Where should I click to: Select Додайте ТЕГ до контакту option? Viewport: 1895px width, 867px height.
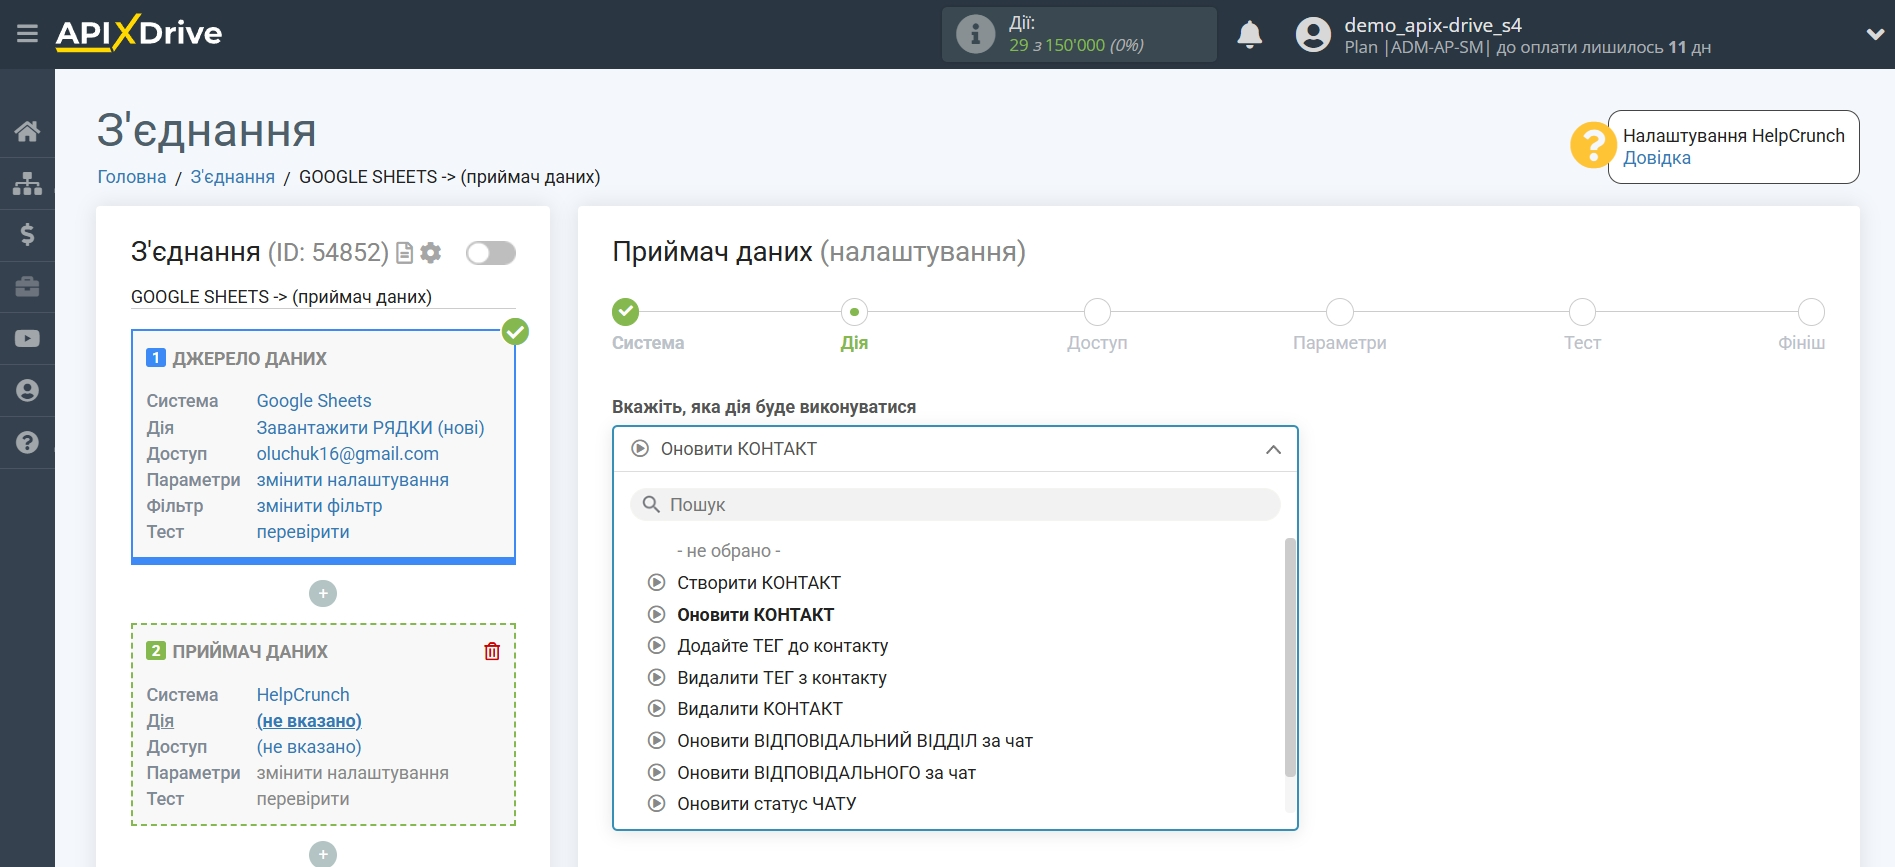[782, 646]
